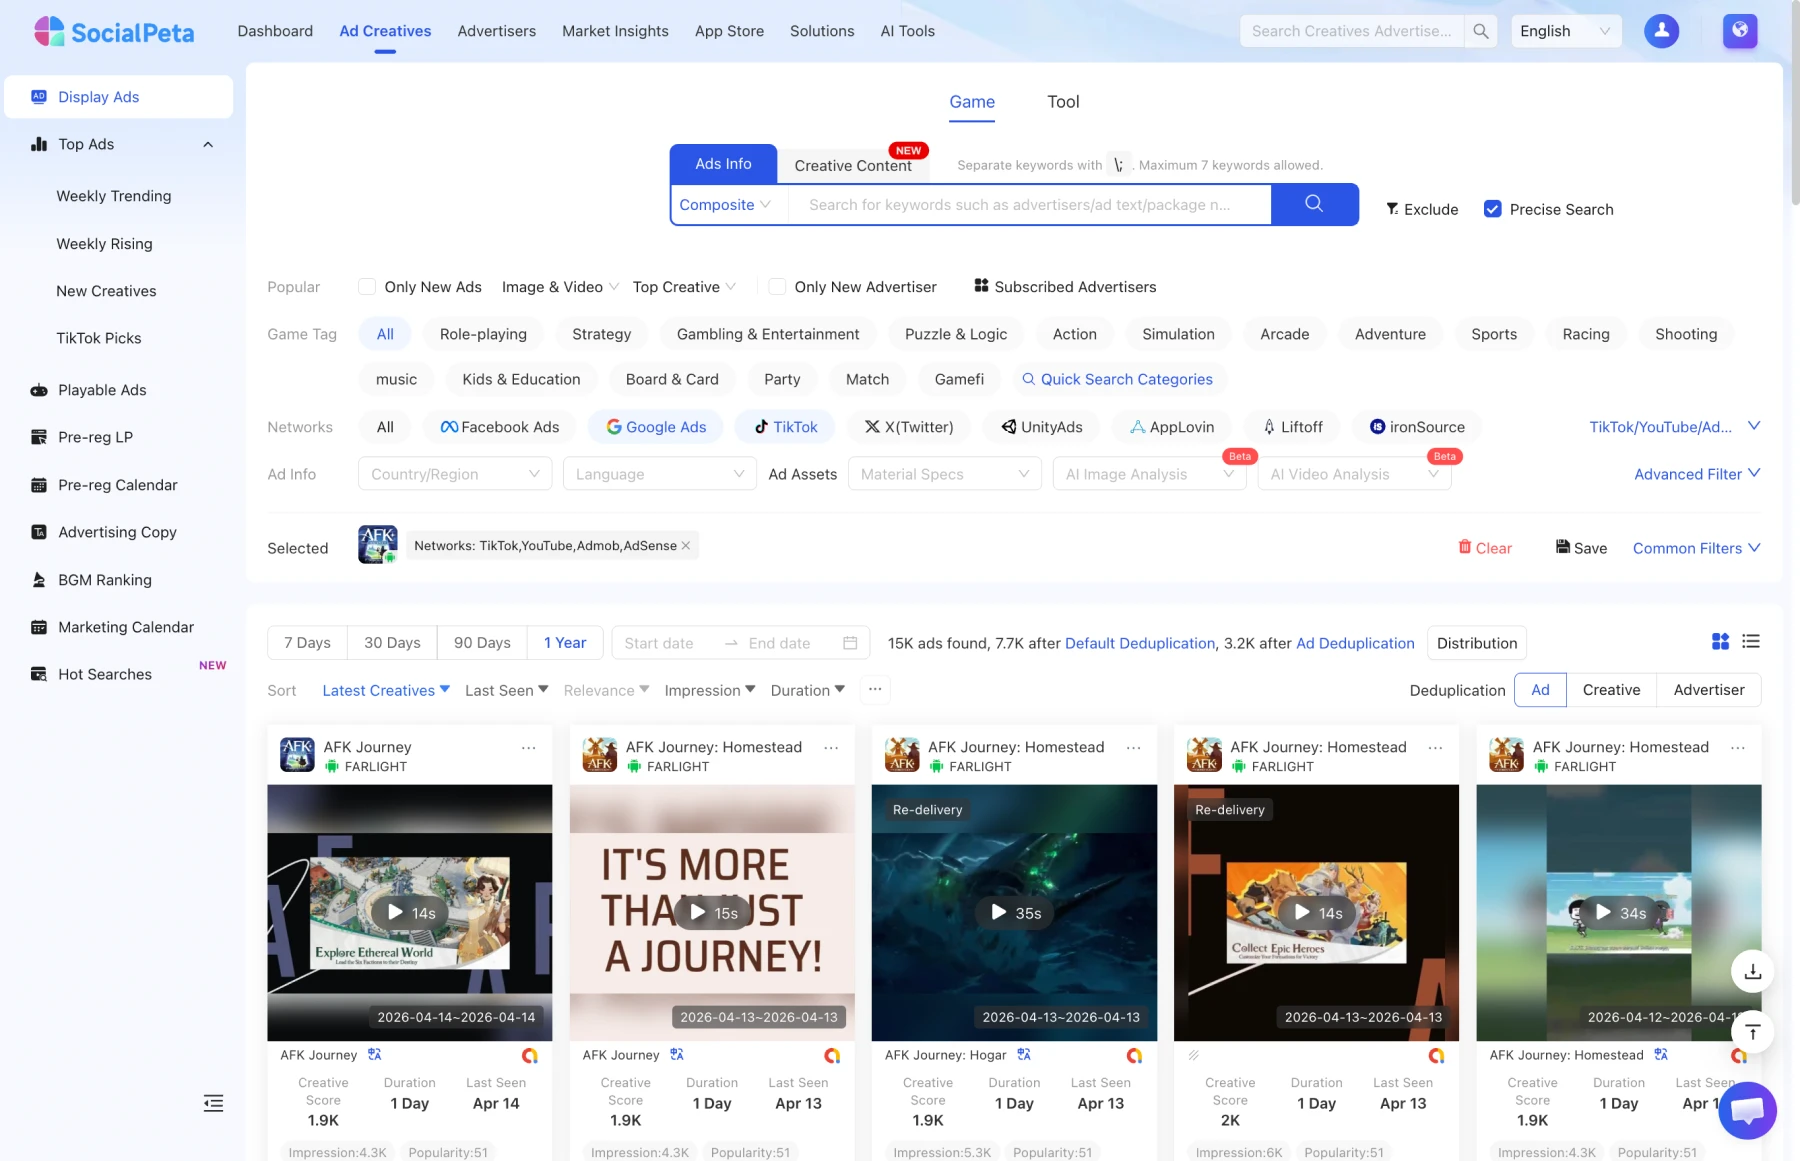The height and width of the screenshot is (1161, 1800).
Task: Click the translate icon on AFK Journey card
Action: pos(374,1055)
